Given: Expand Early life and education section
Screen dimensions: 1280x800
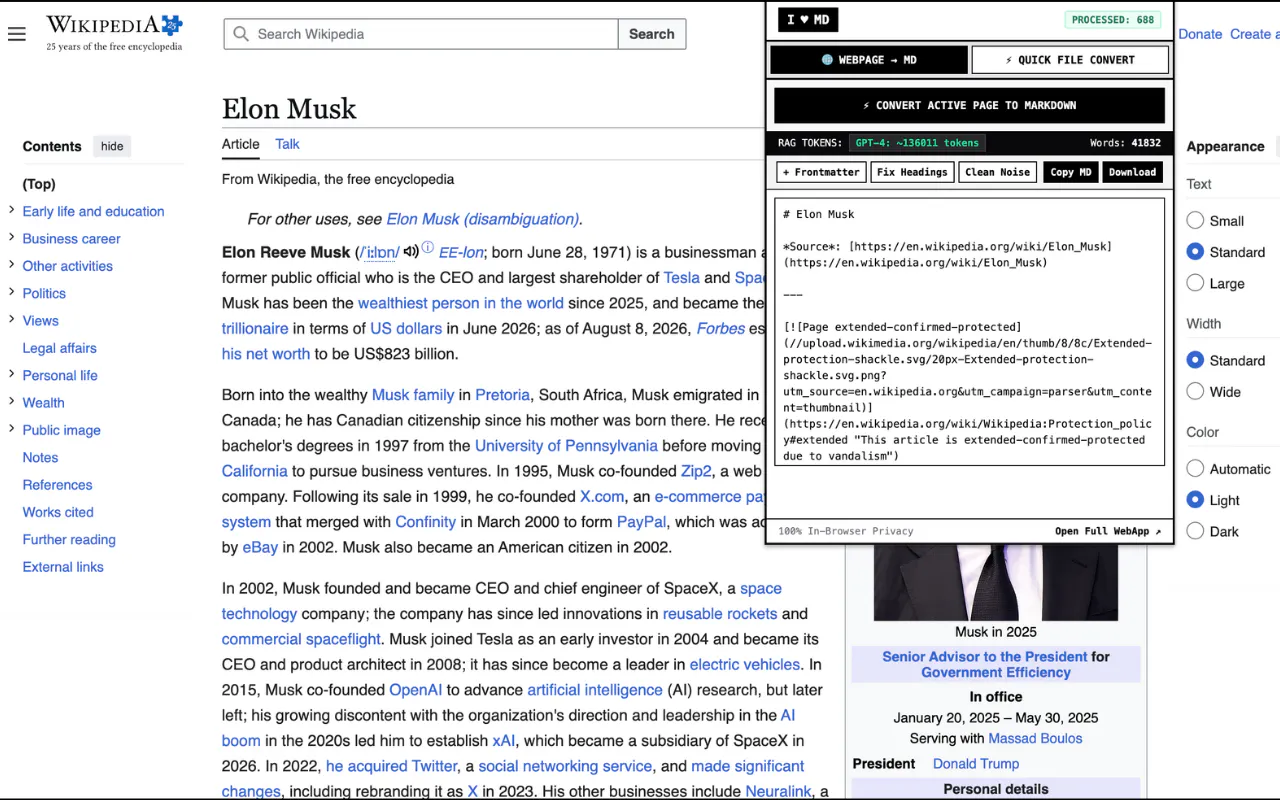Looking at the screenshot, I should [x=11, y=211].
